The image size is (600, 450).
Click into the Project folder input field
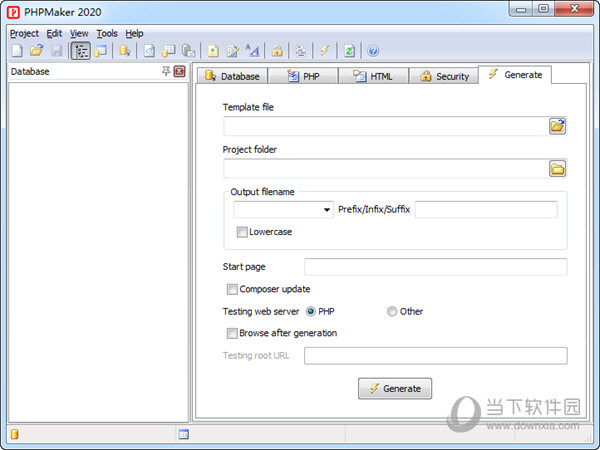[386, 168]
